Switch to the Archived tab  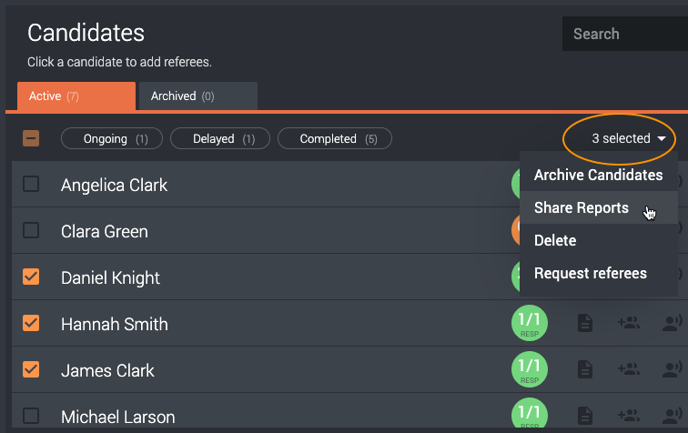tap(198, 96)
